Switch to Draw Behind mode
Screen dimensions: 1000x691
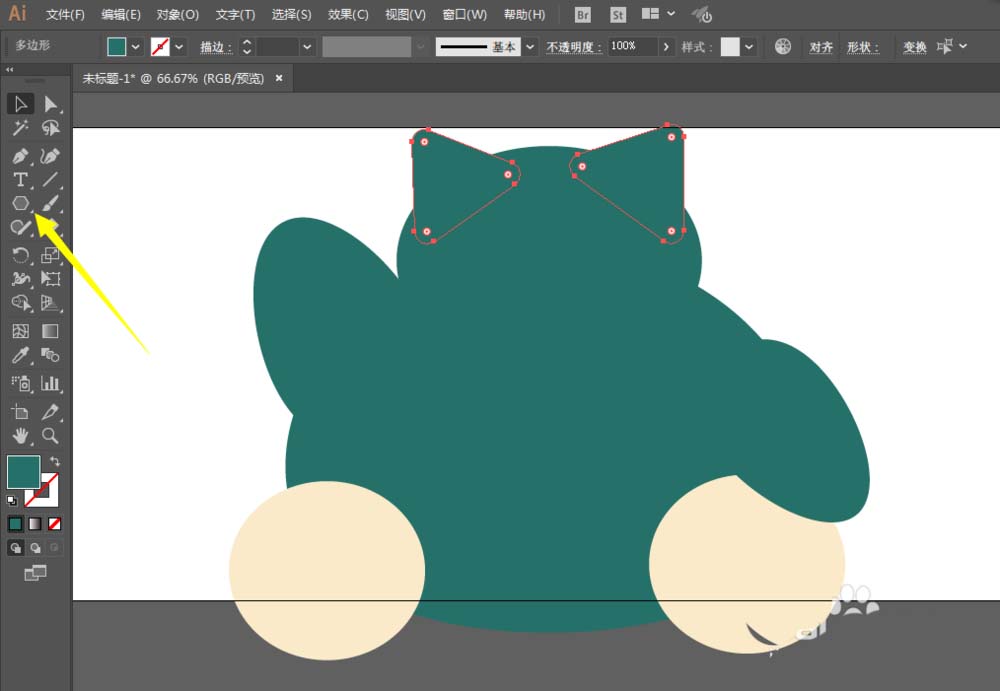point(35,547)
